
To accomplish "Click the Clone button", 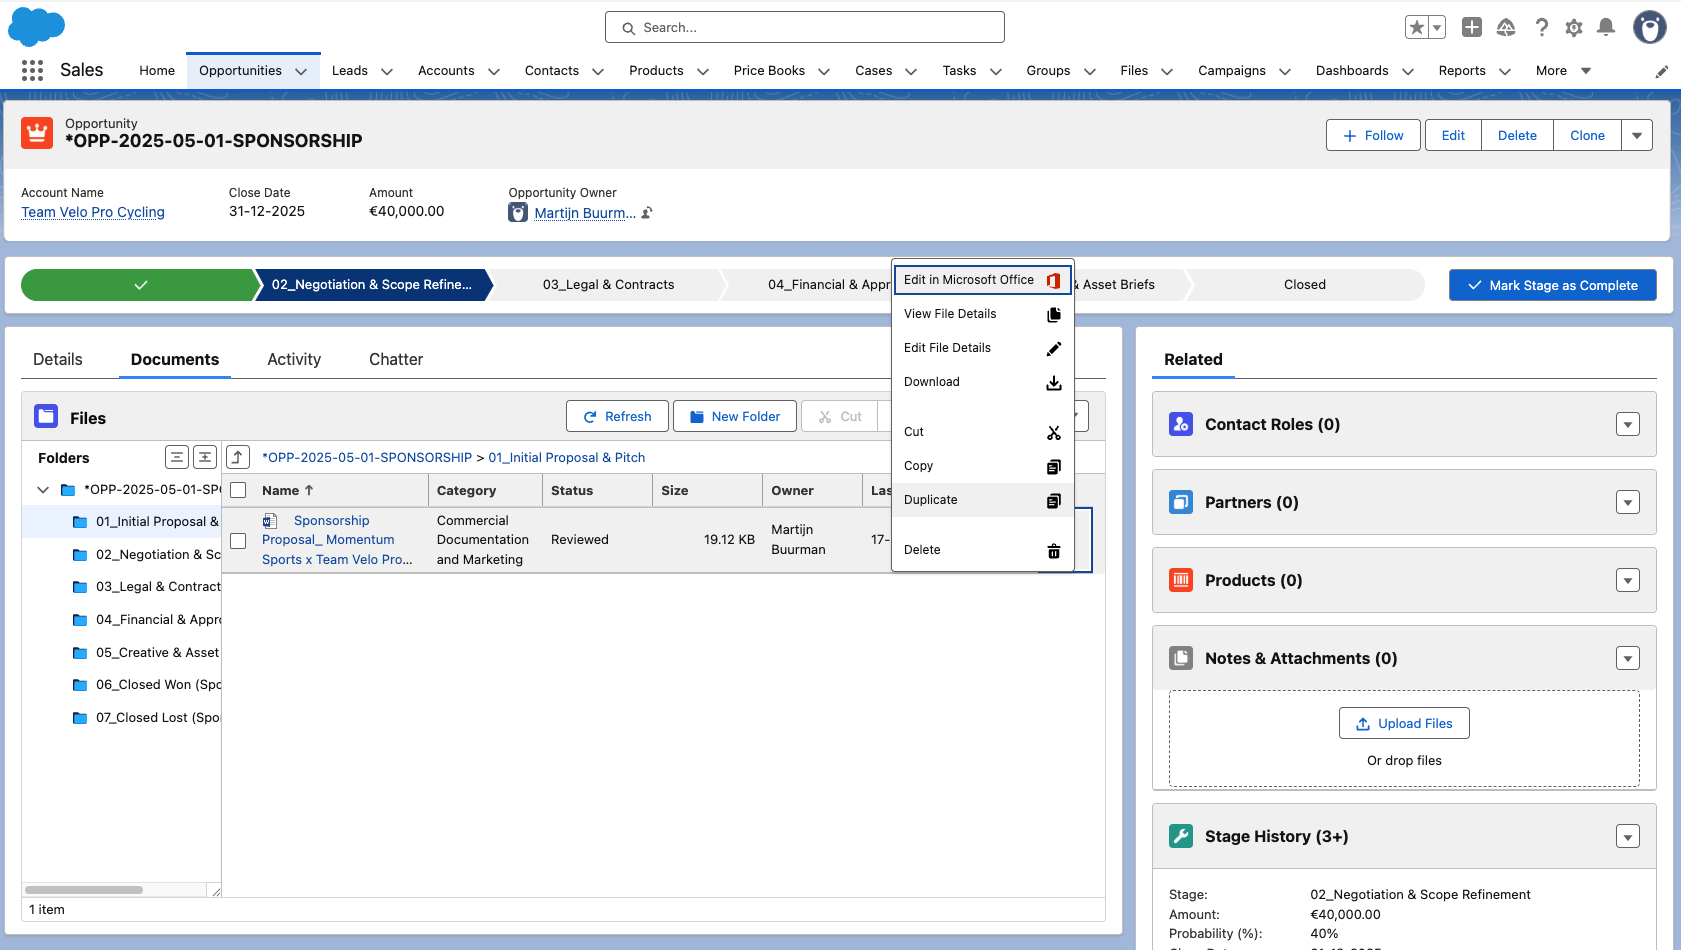I will 1587,135.
